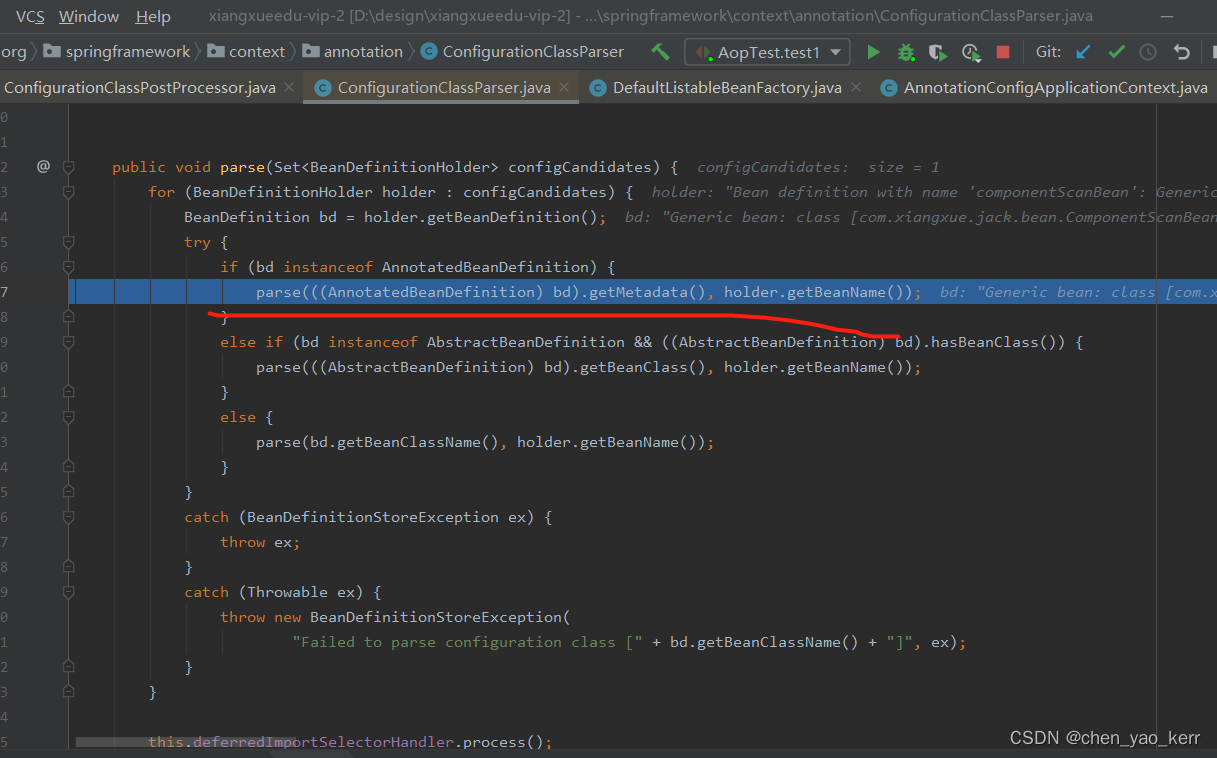Open Git Show History clock icon
The width and height of the screenshot is (1217, 758).
pos(1148,52)
